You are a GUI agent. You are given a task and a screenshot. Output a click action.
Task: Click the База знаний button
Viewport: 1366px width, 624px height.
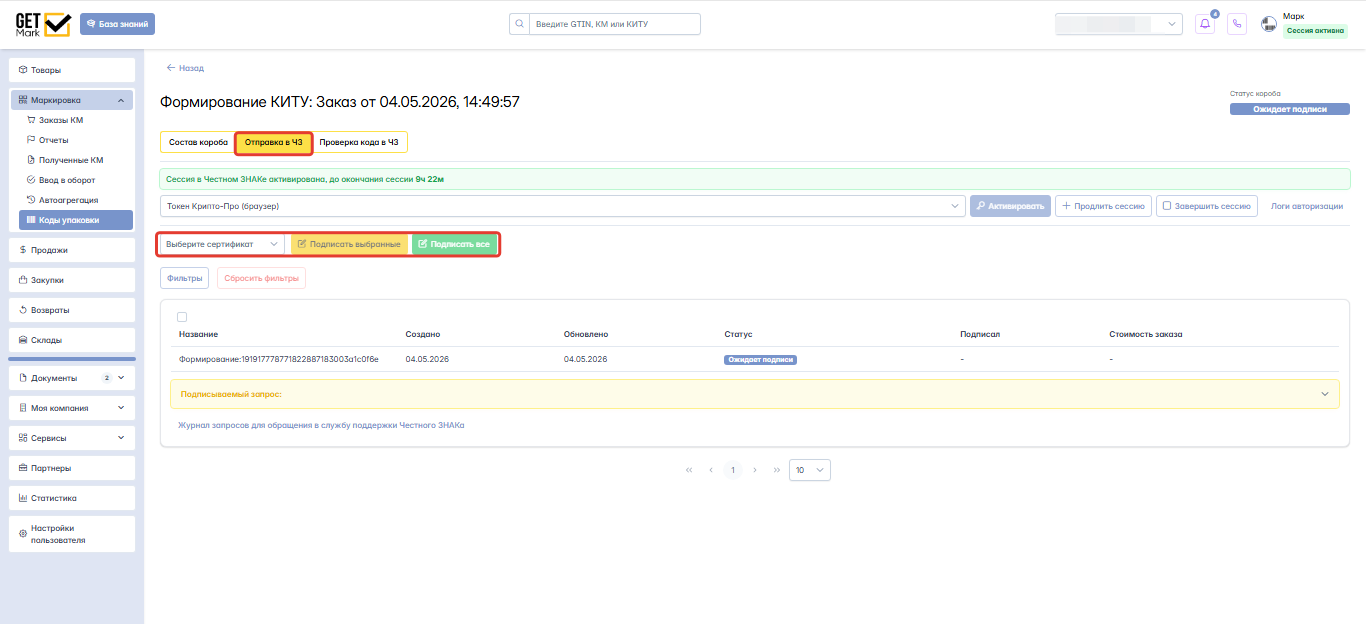[117, 24]
